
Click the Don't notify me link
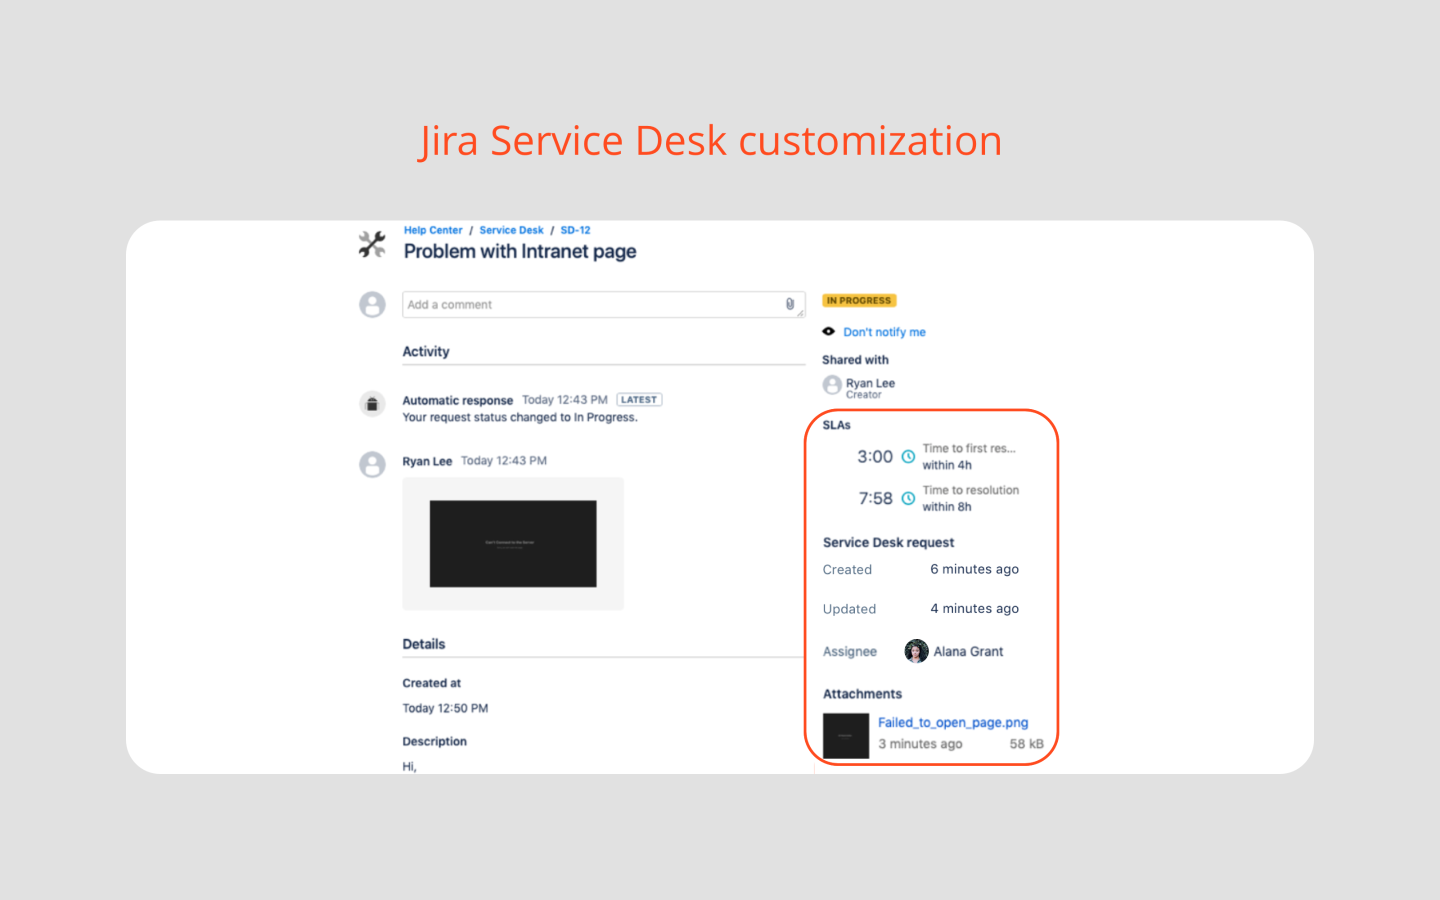(x=884, y=332)
